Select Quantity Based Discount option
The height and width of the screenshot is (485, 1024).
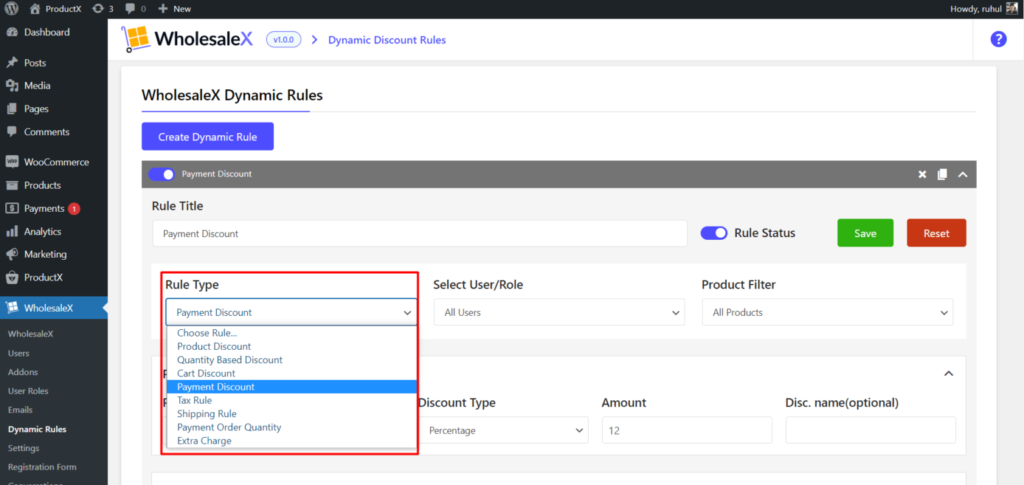point(292,360)
